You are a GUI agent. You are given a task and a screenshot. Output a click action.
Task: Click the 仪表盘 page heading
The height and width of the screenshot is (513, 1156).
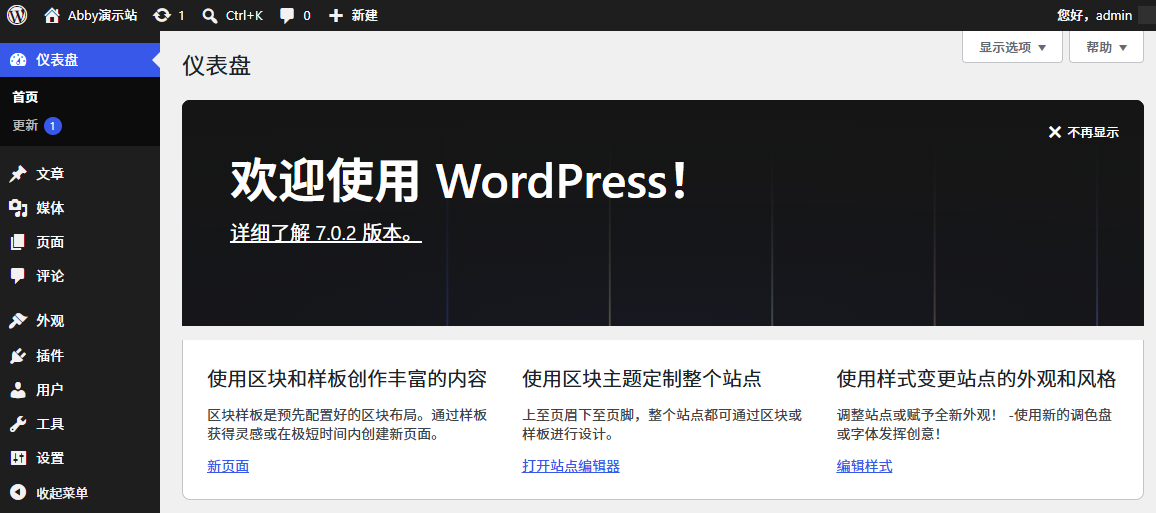(217, 66)
